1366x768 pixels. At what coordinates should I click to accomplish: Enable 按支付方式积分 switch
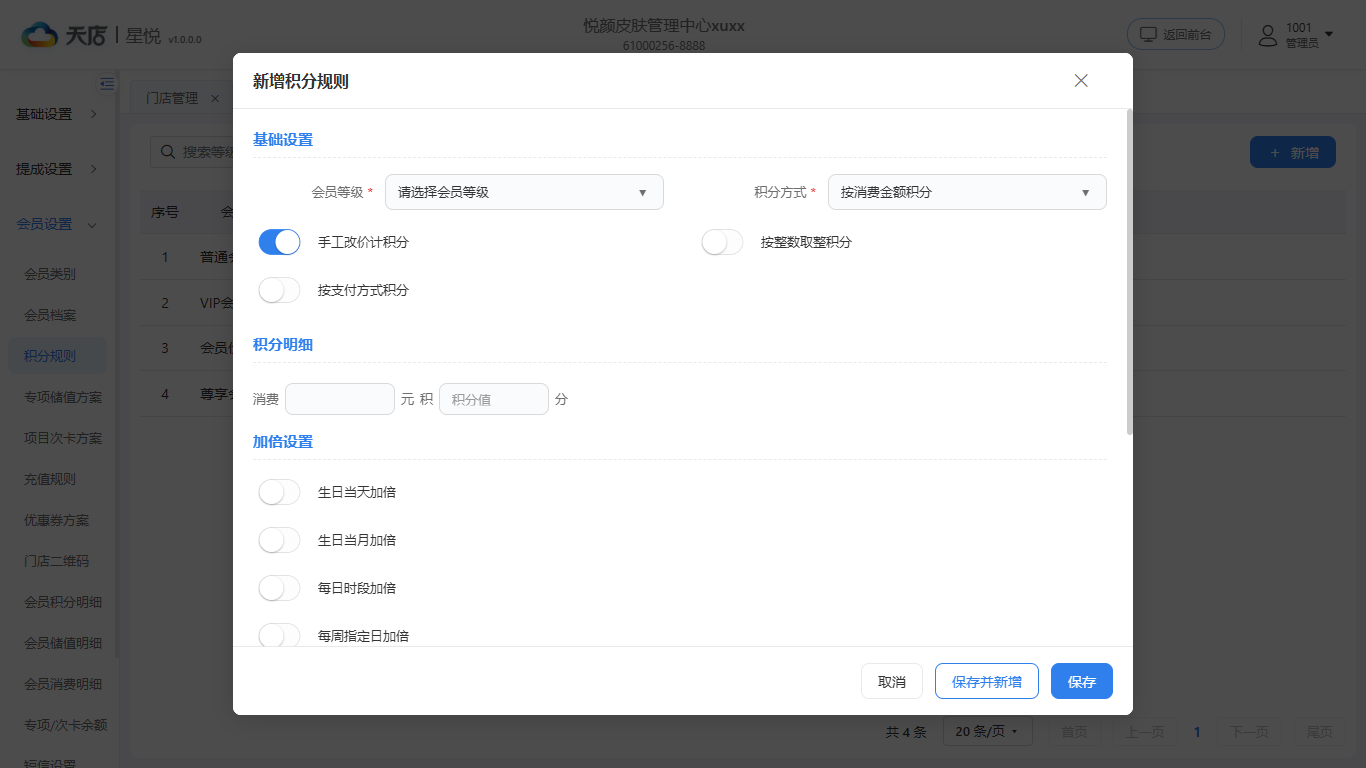[x=280, y=290]
